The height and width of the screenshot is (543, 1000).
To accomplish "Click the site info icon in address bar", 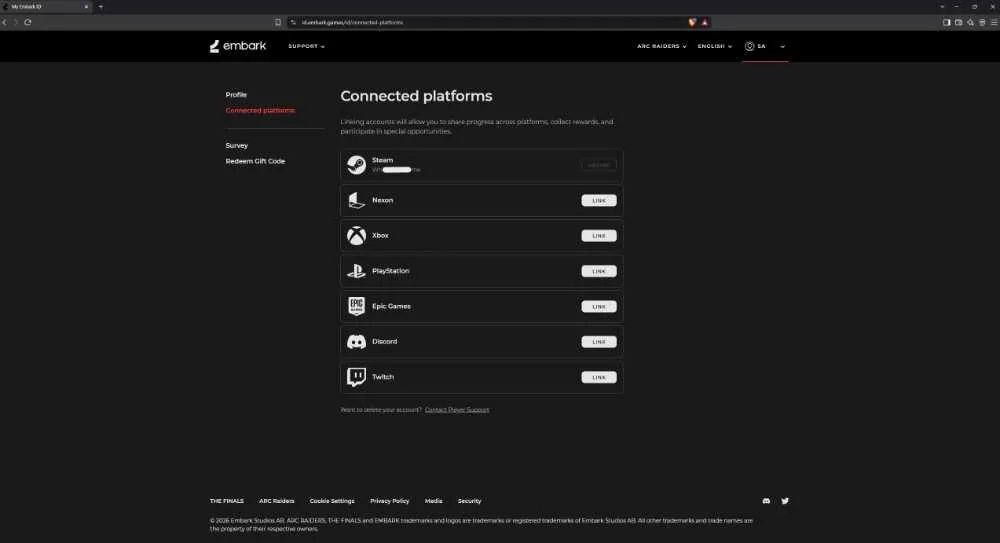I will [293, 22].
